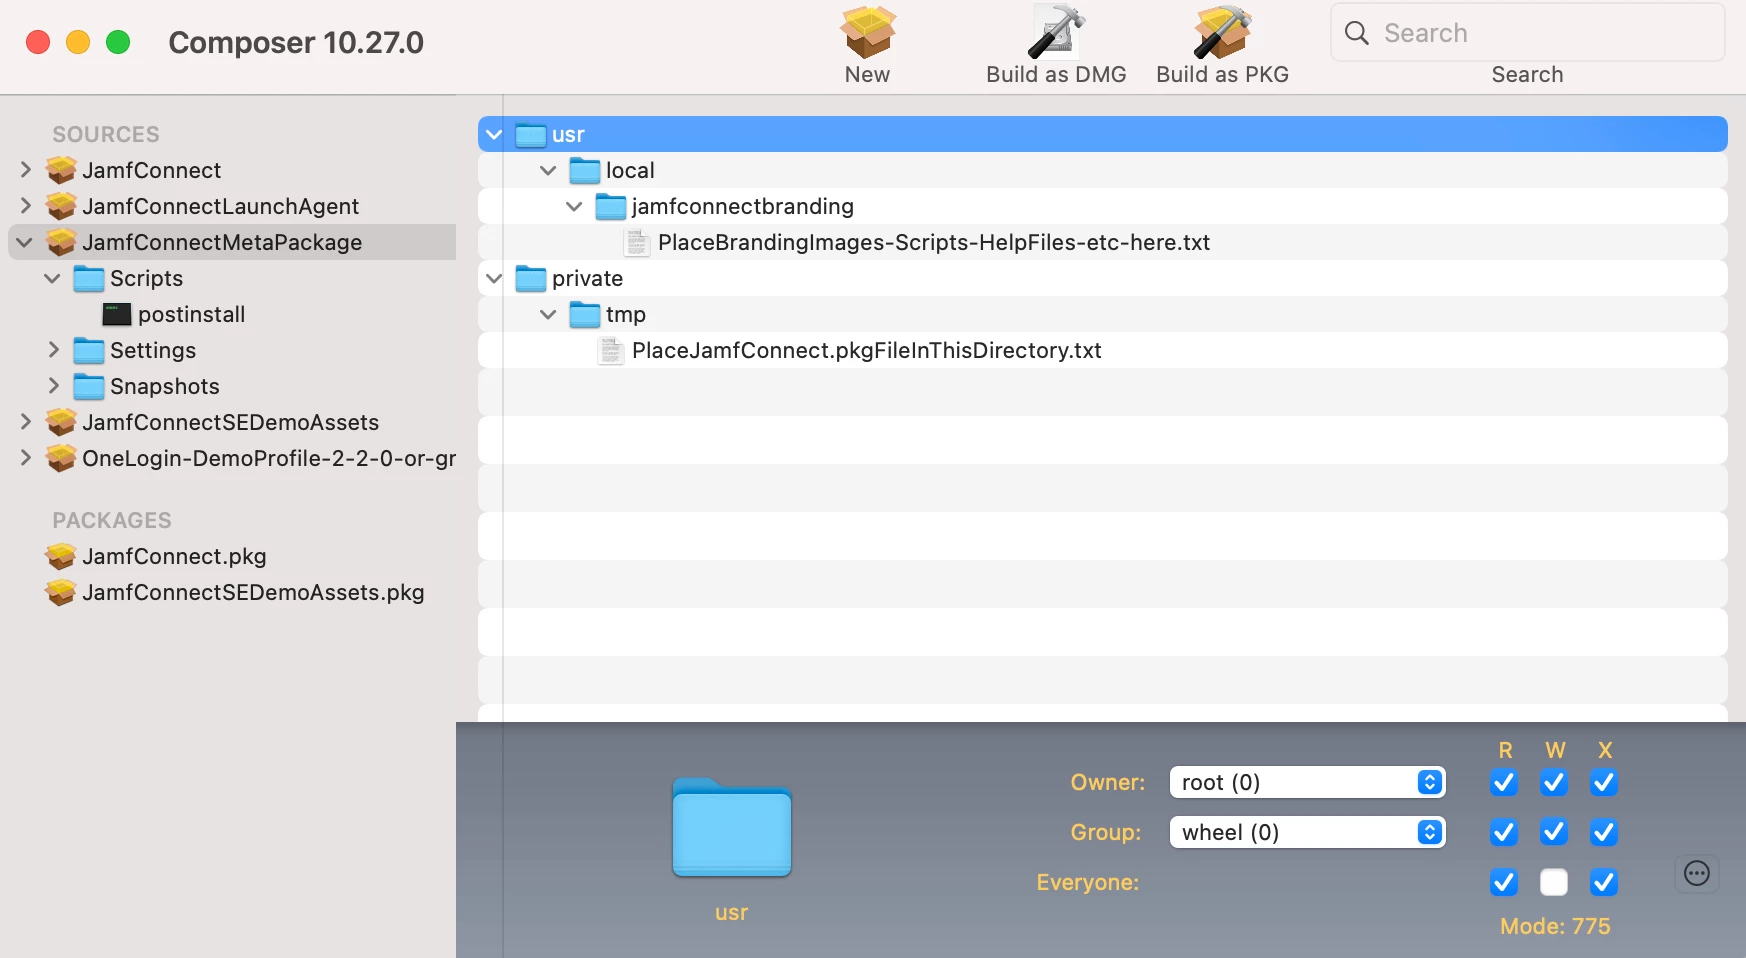Viewport: 1746px width, 958px height.
Task: Click the search magnifier icon
Action: pos(1357,33)
